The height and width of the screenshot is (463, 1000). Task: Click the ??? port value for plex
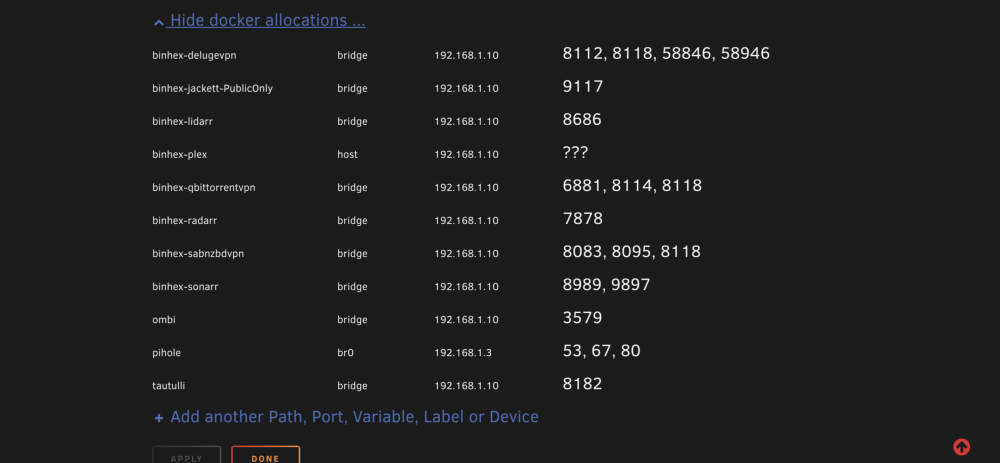tap(575, 153)
